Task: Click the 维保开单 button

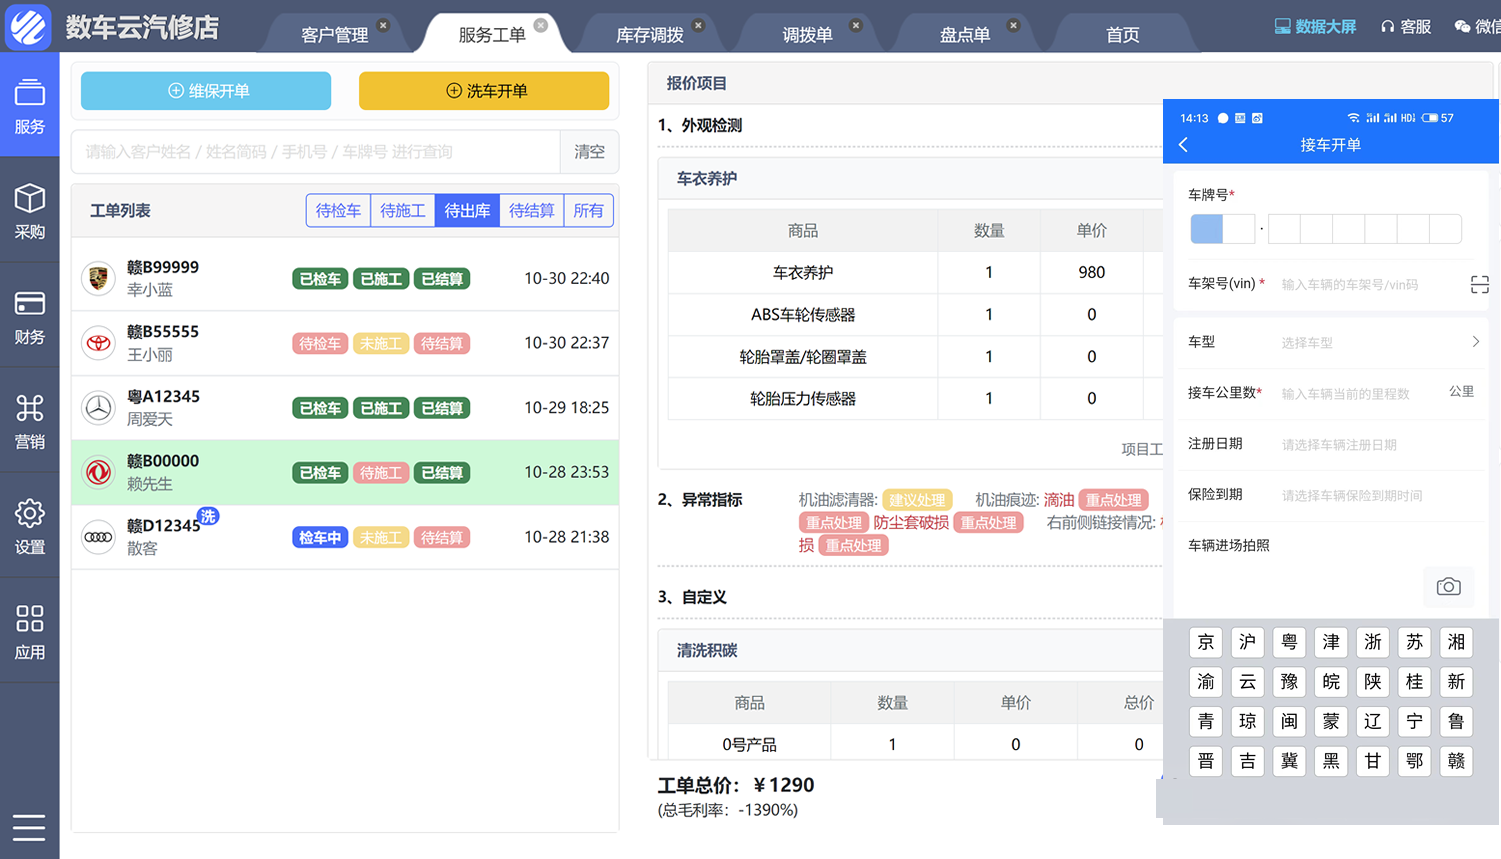Action: [x=206, y=91]
